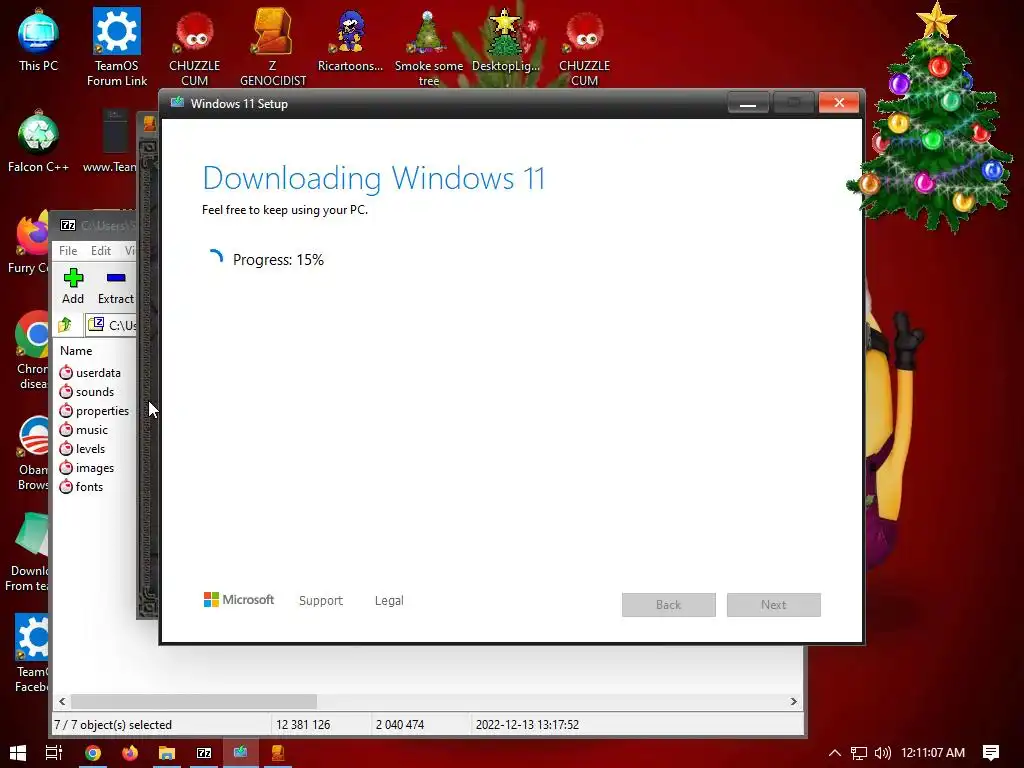Click the Legal link in Windows 11 Setup
This screenshot has width=1024, height=768.
(x=389, y=601)
